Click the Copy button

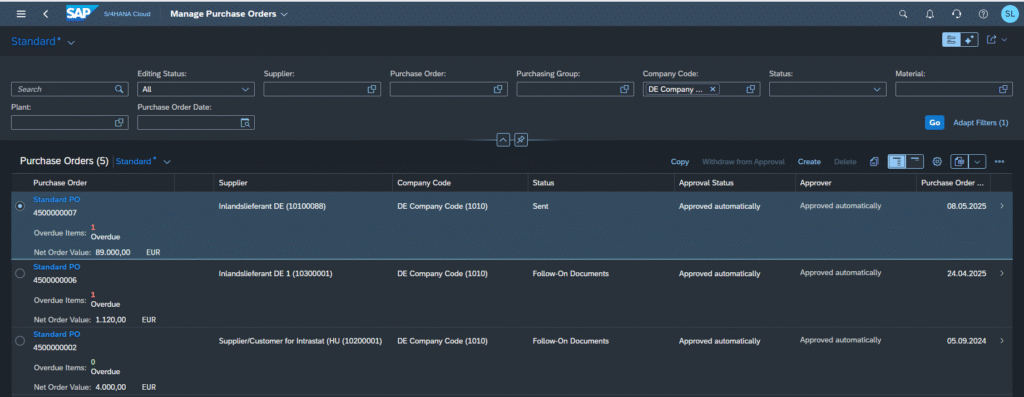[x=680, y=161]
